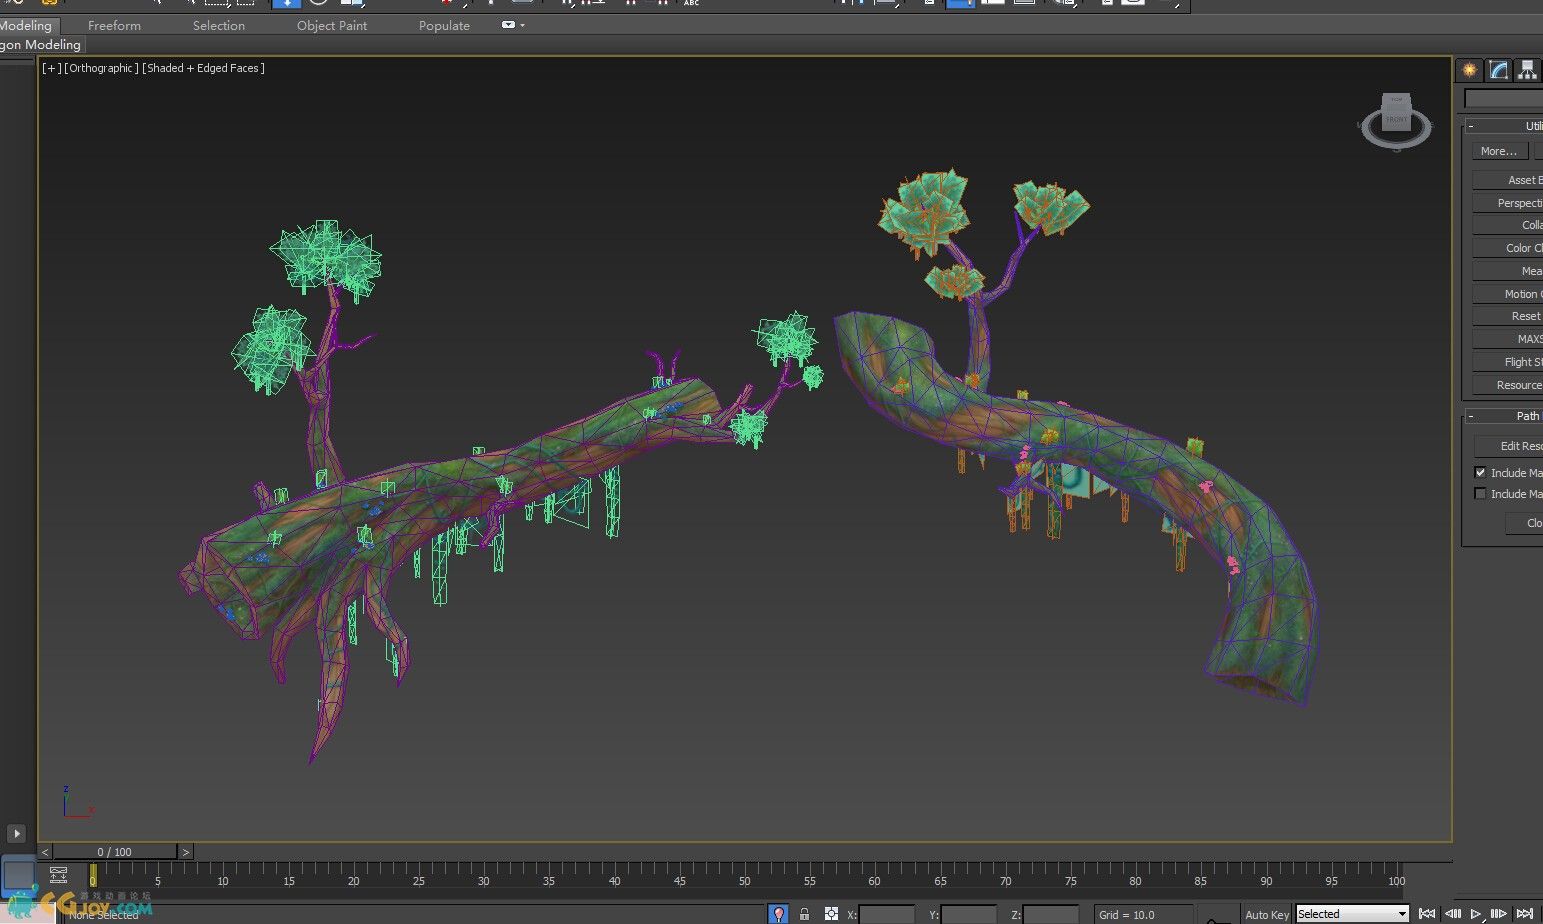Click the X coordinate field
1543x924 pixels.
point(887,914)
